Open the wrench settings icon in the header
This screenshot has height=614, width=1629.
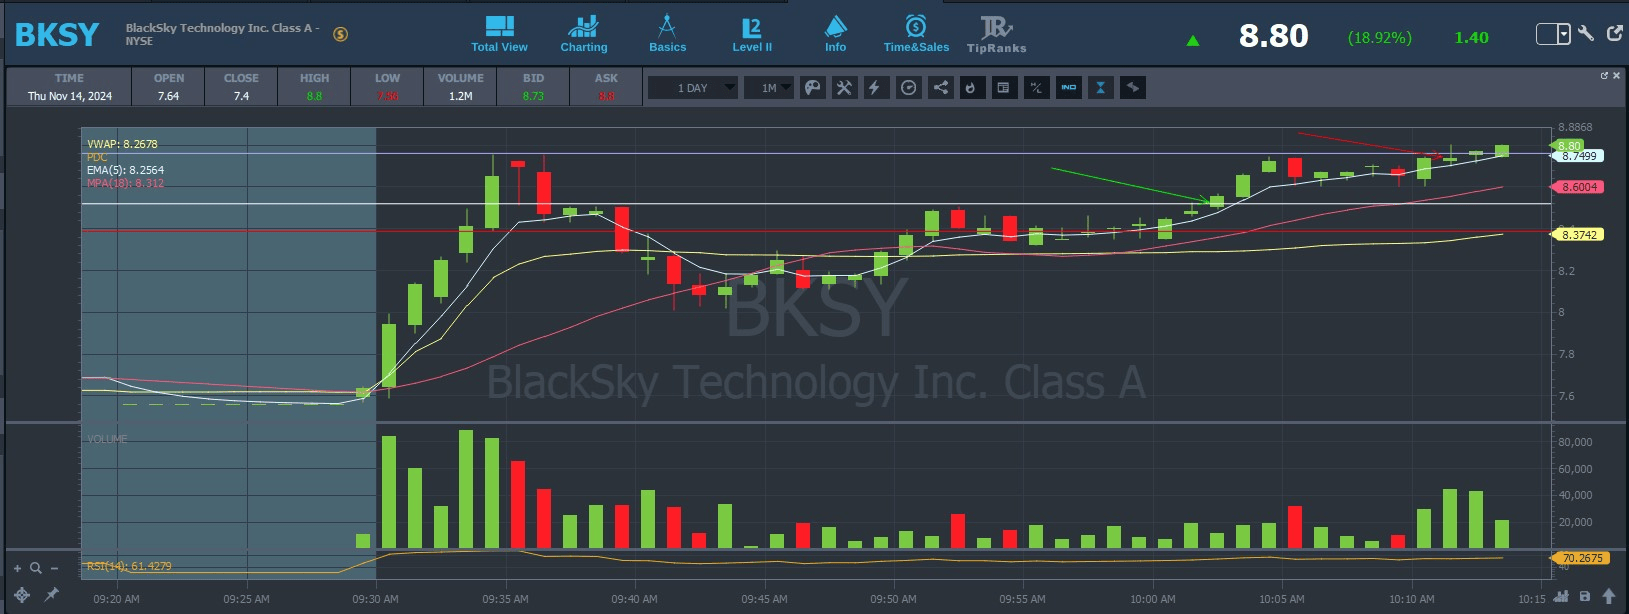pyautogui.click(x=1586, y=34)
